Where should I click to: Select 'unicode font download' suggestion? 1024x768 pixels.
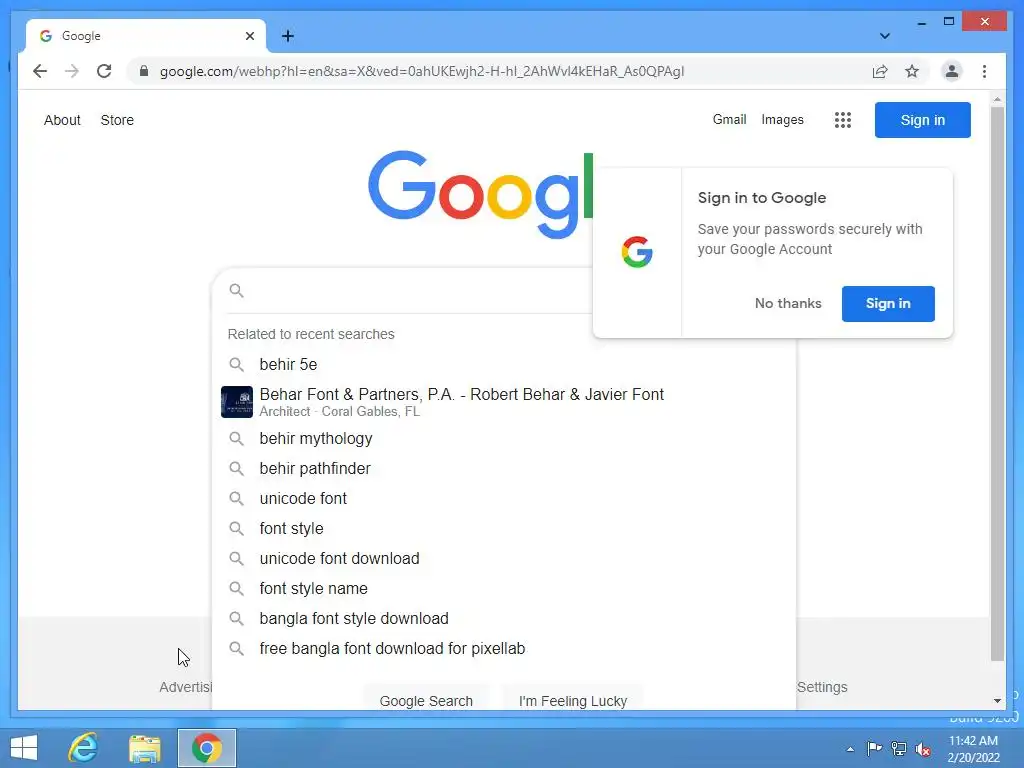pyautogui.click(x=504, y=559)
